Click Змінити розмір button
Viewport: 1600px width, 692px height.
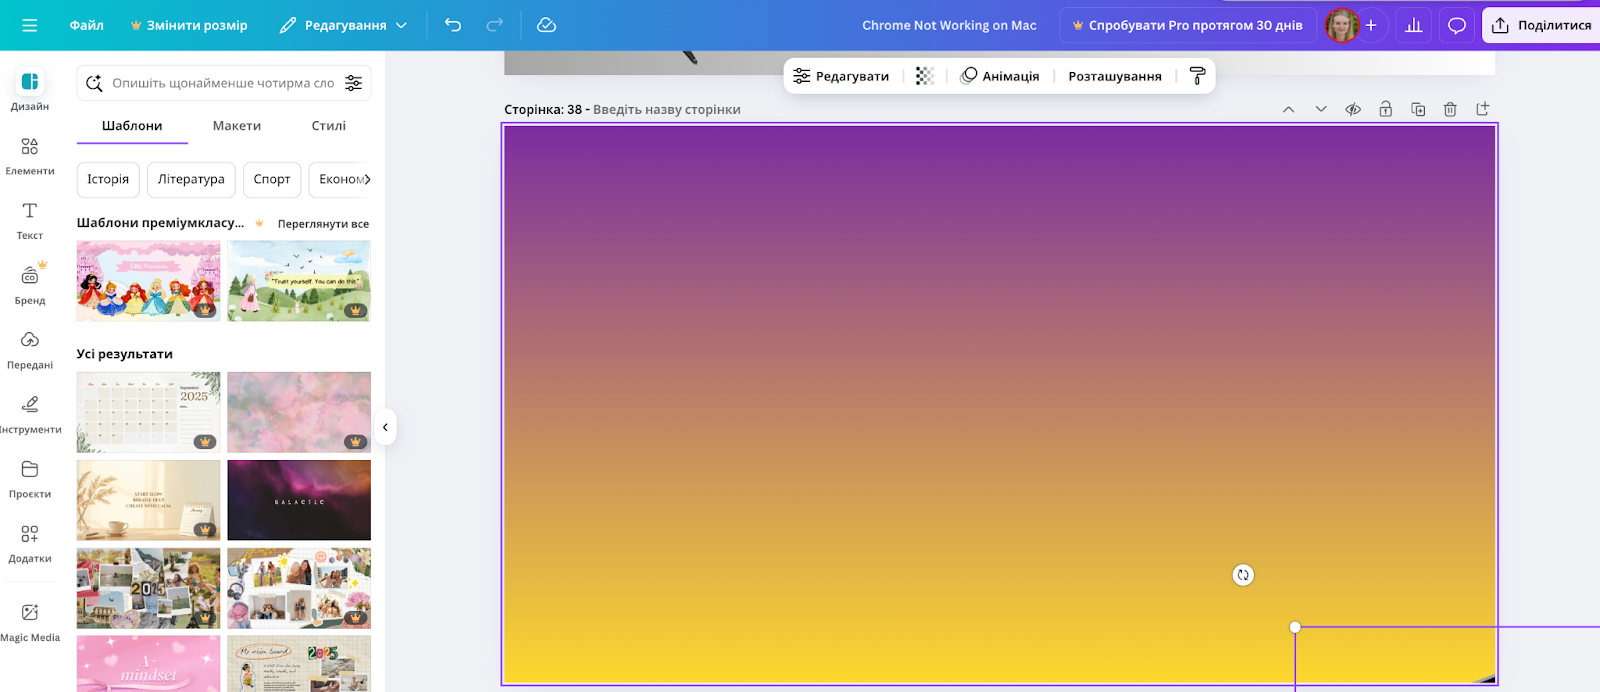pos(189,25)
